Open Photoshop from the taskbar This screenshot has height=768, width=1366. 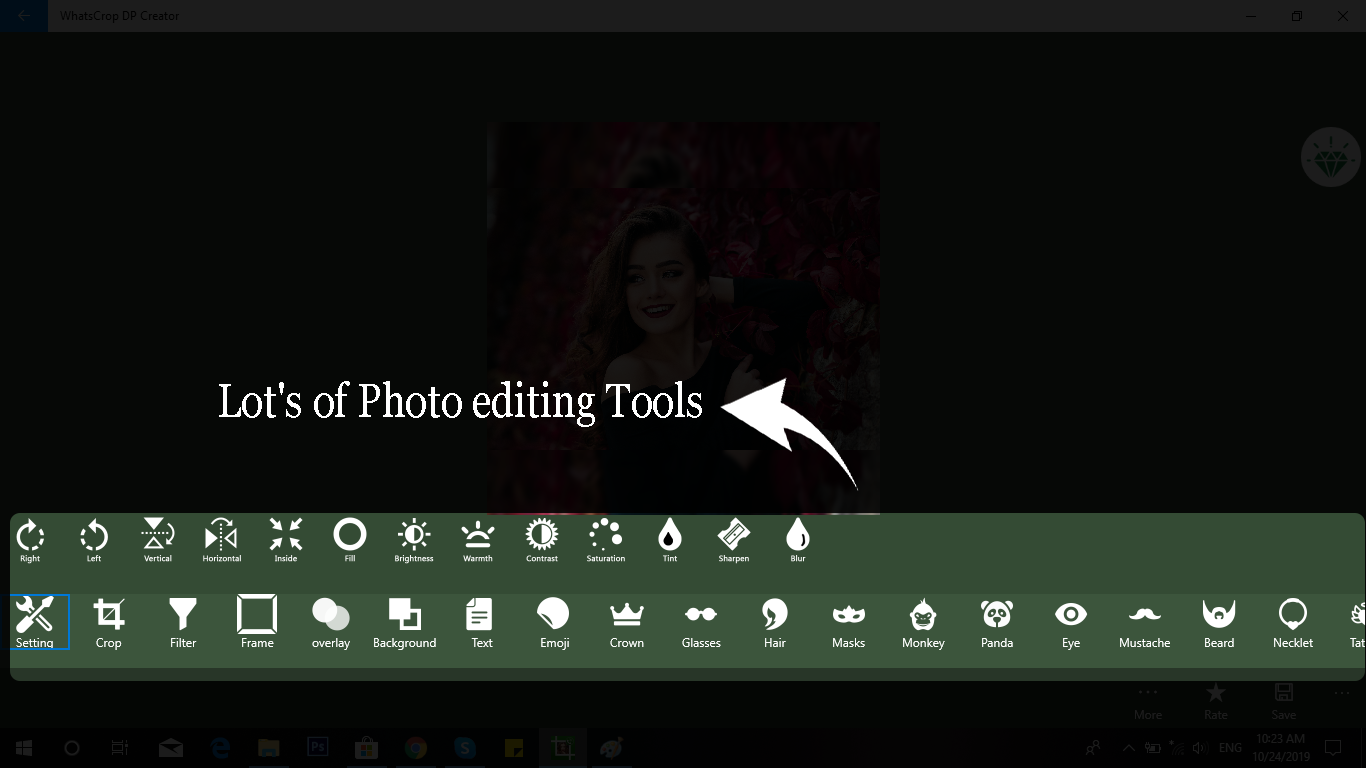318,747
